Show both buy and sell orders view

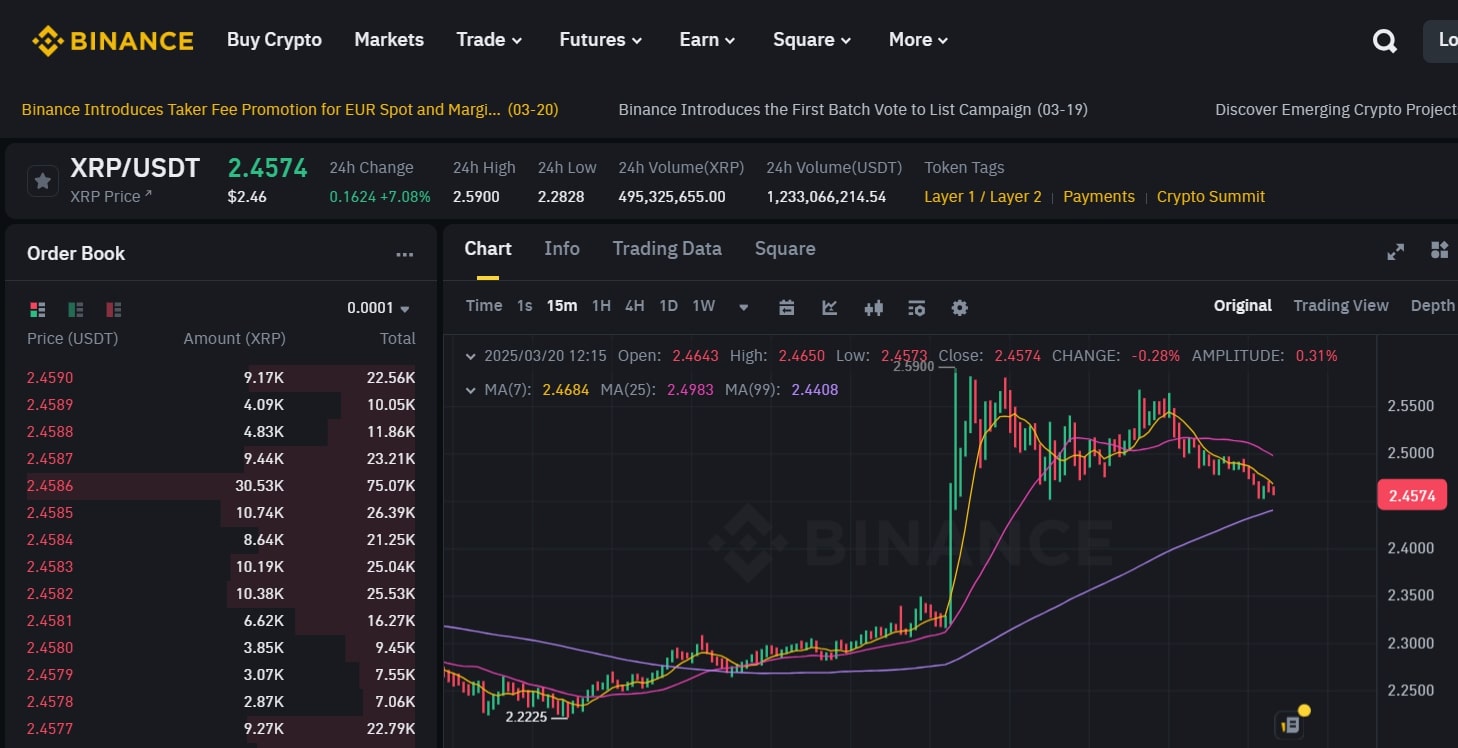coord(38,309)
